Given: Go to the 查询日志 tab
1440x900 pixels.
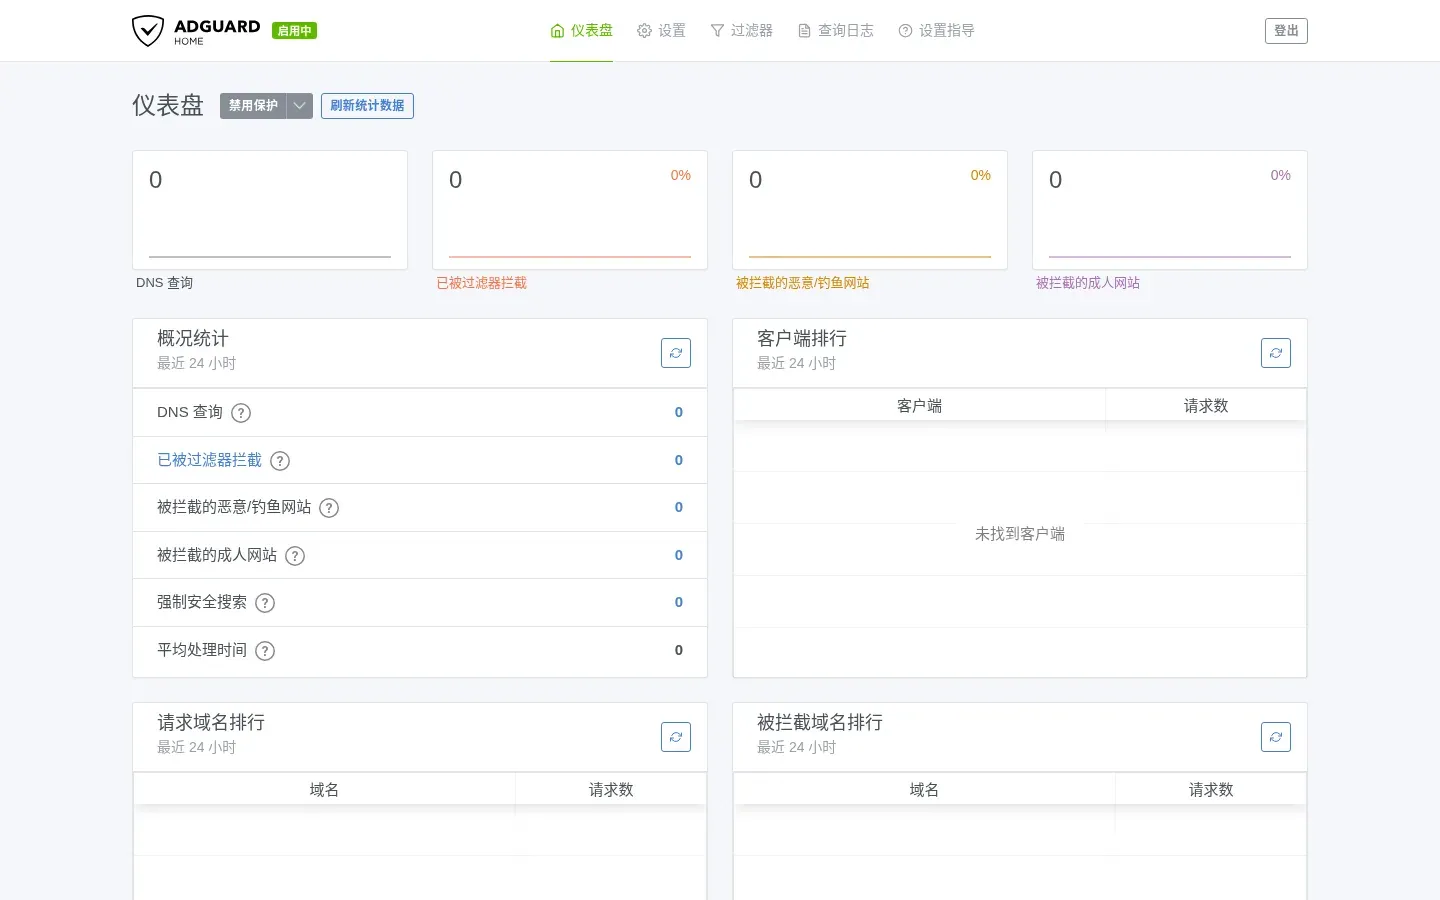Looking at the screenshot, I should tap(835, 31).
